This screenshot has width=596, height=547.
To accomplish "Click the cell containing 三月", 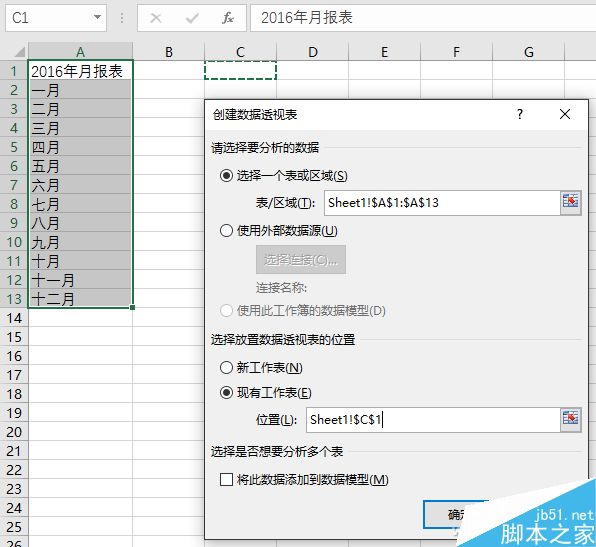I will [x=80, y=128].
